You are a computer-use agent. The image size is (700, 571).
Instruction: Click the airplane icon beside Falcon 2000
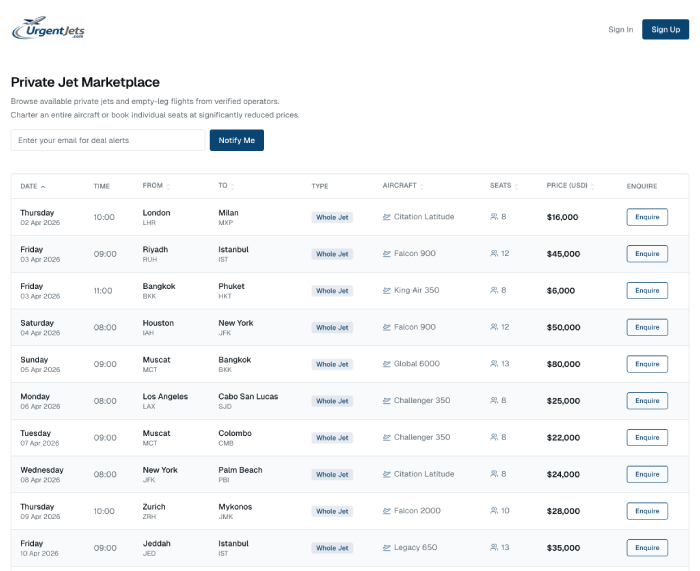(387, 511)
